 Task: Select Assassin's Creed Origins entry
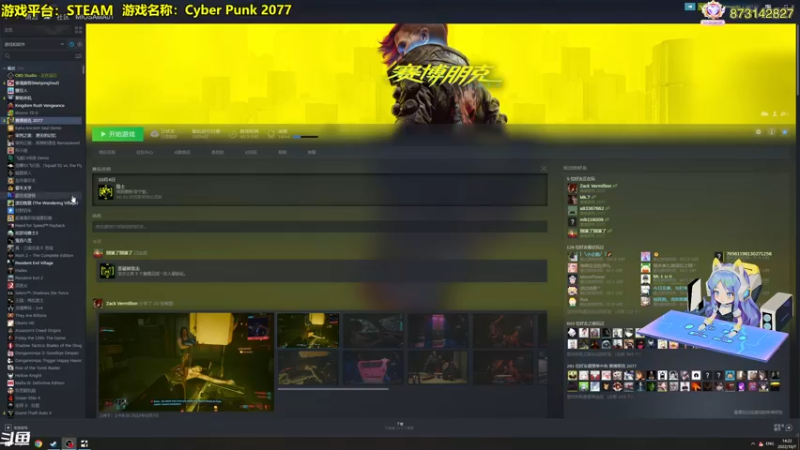tap(38, 331)
